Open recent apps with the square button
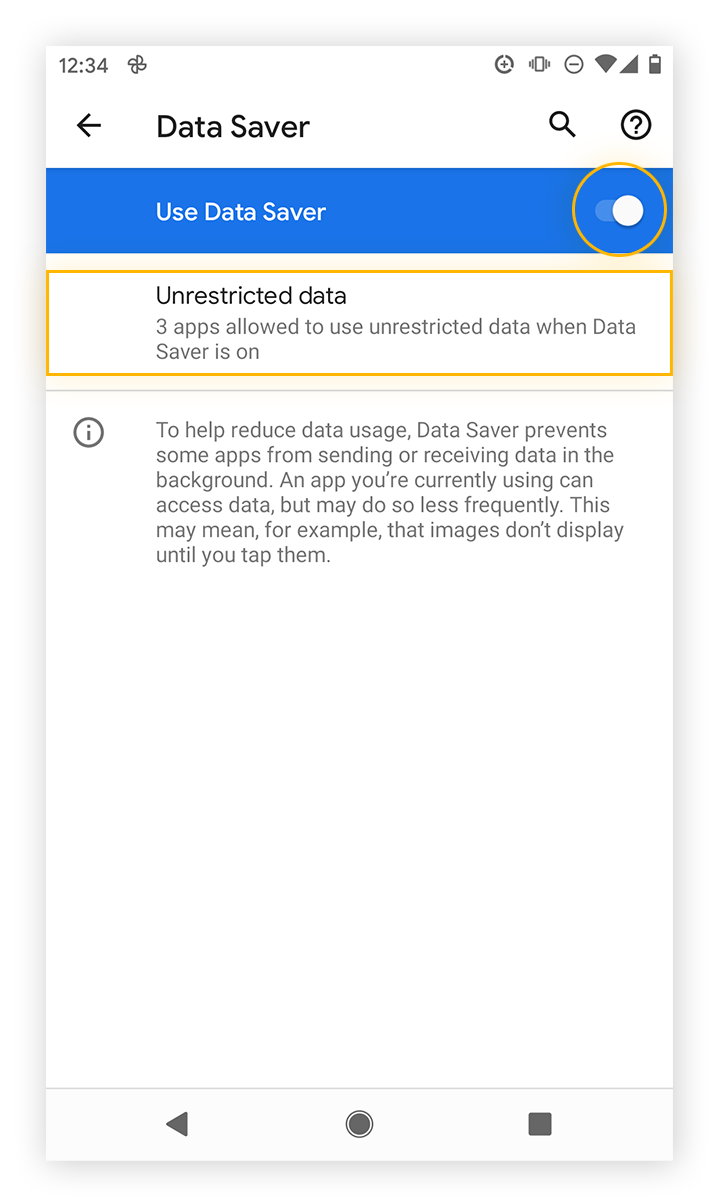Screen dimensions: 718x1200 click(x=539, y=1123)
